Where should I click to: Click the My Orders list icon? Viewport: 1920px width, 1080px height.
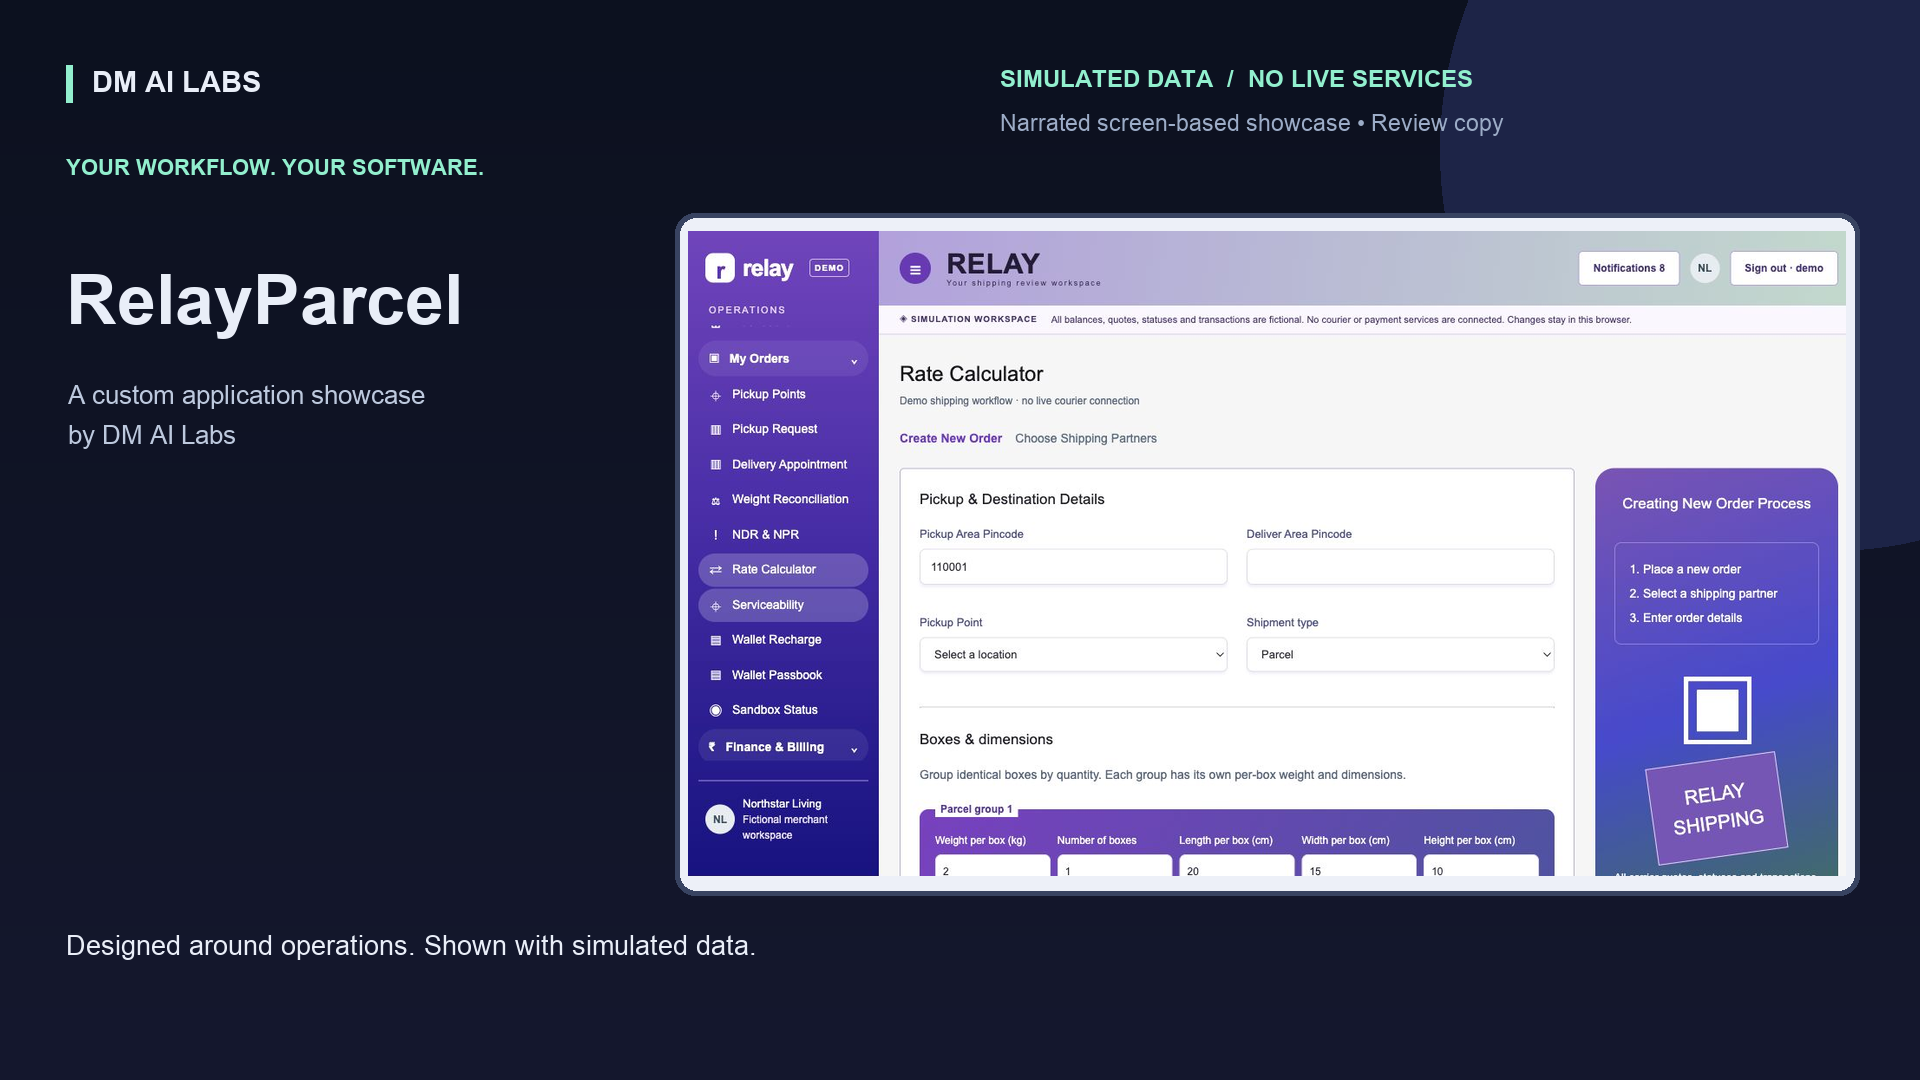click(714, 358)
